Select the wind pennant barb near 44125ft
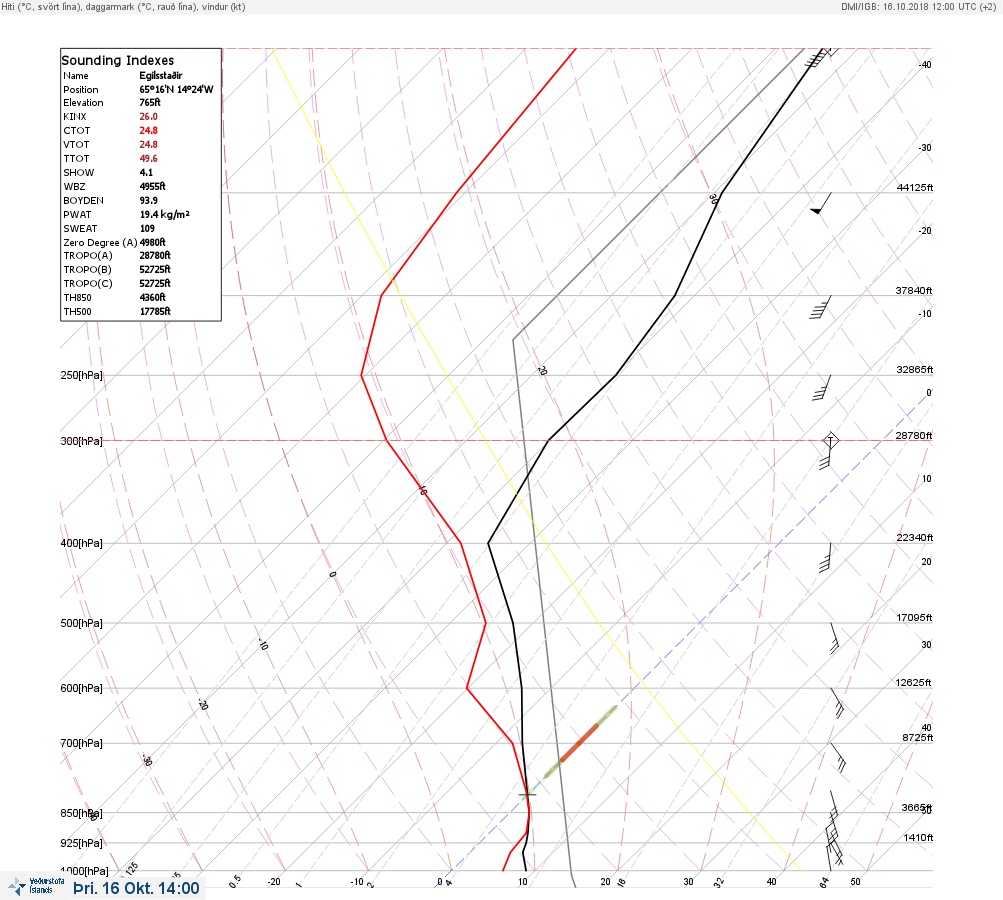This screenshot has height=900, width=1003. [821, 203]
